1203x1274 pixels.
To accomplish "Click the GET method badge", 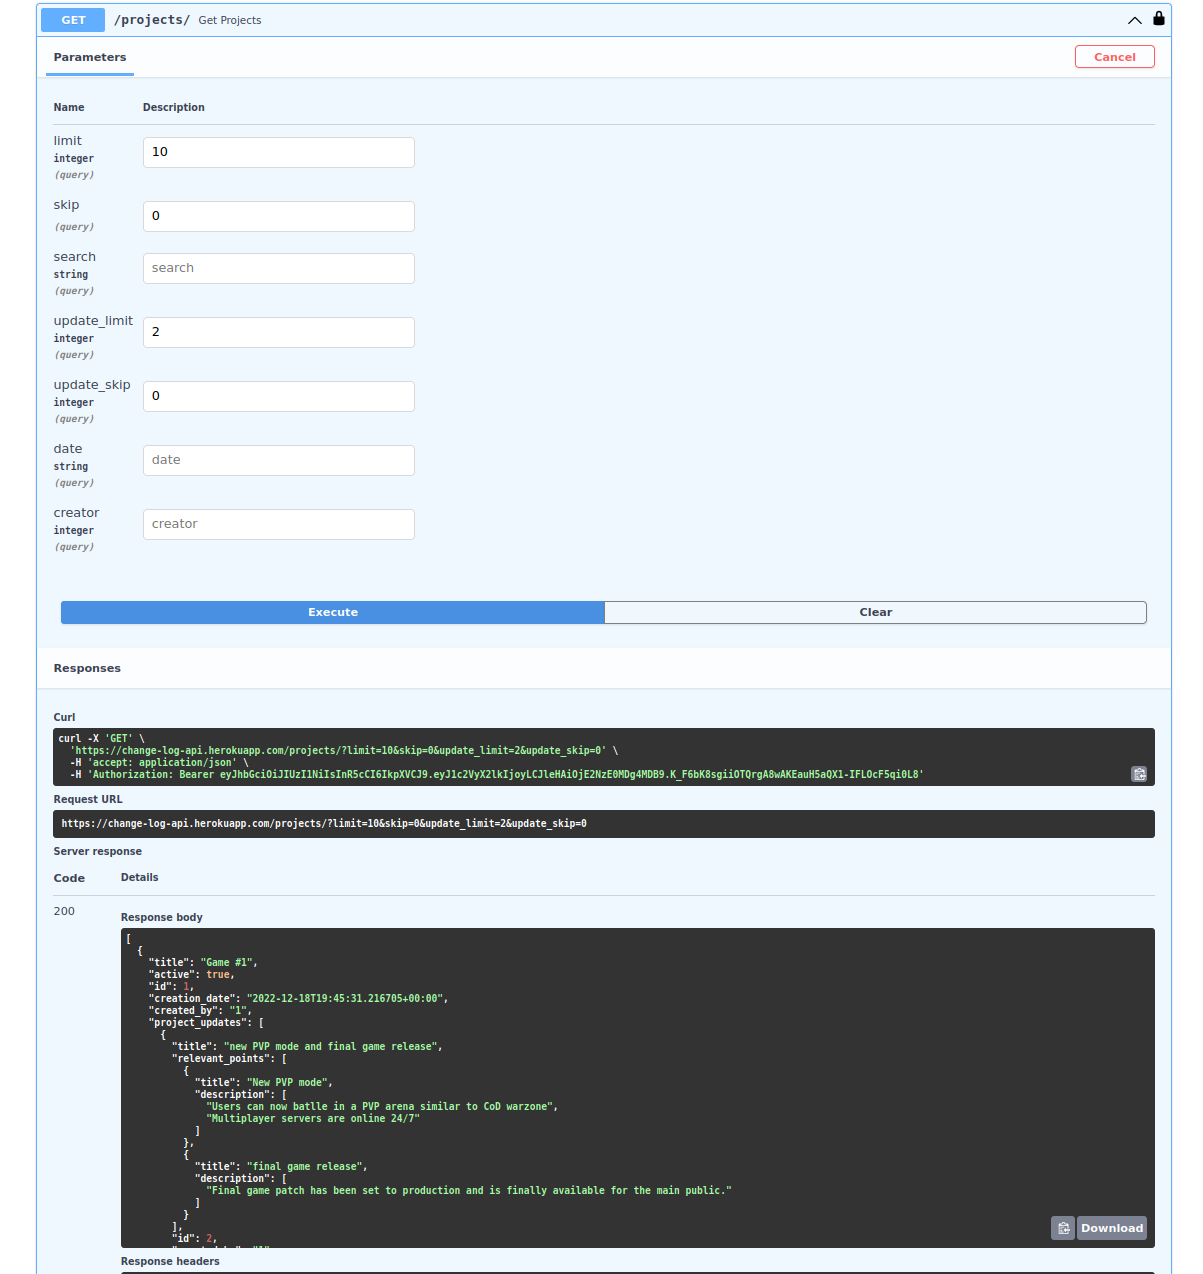I will click(73, 20).
